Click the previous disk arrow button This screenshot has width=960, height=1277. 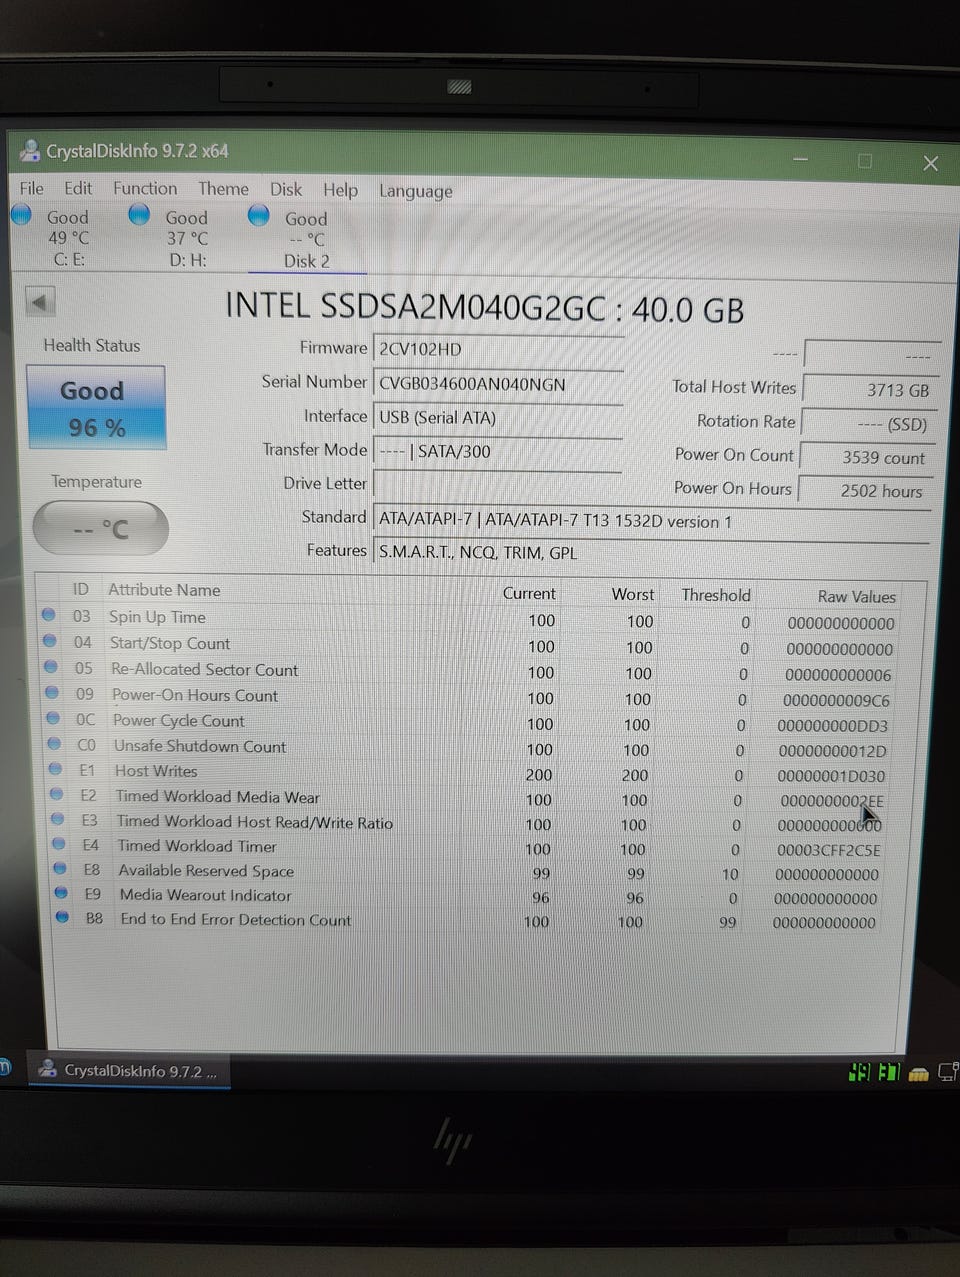pos(40,301)
